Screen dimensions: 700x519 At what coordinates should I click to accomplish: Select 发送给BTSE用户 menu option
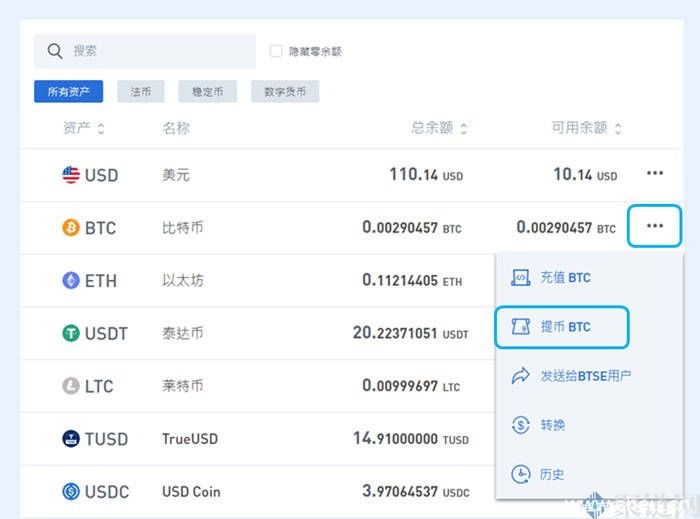(x=584, y=376)
